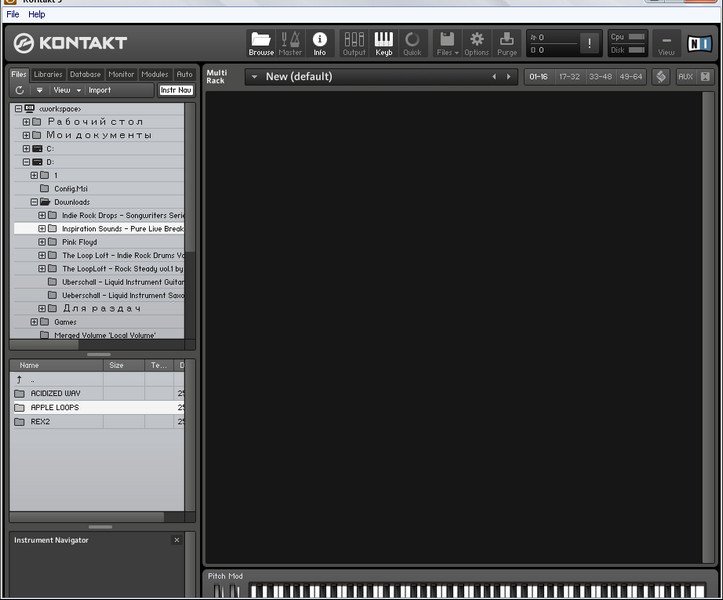The image size is (723, 600).
Task: Select the 17-32 channel page
Action: pos(569,77)
